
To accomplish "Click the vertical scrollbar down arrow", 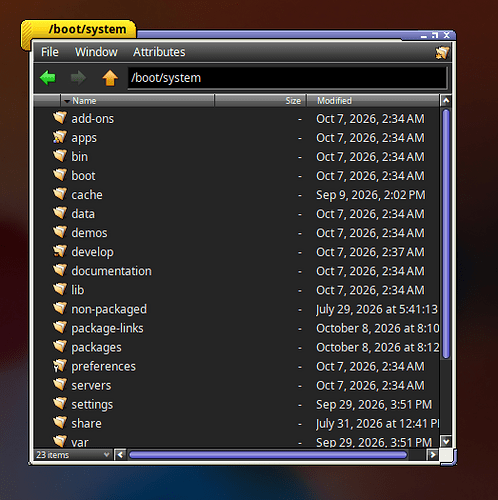I will (446, 442).
